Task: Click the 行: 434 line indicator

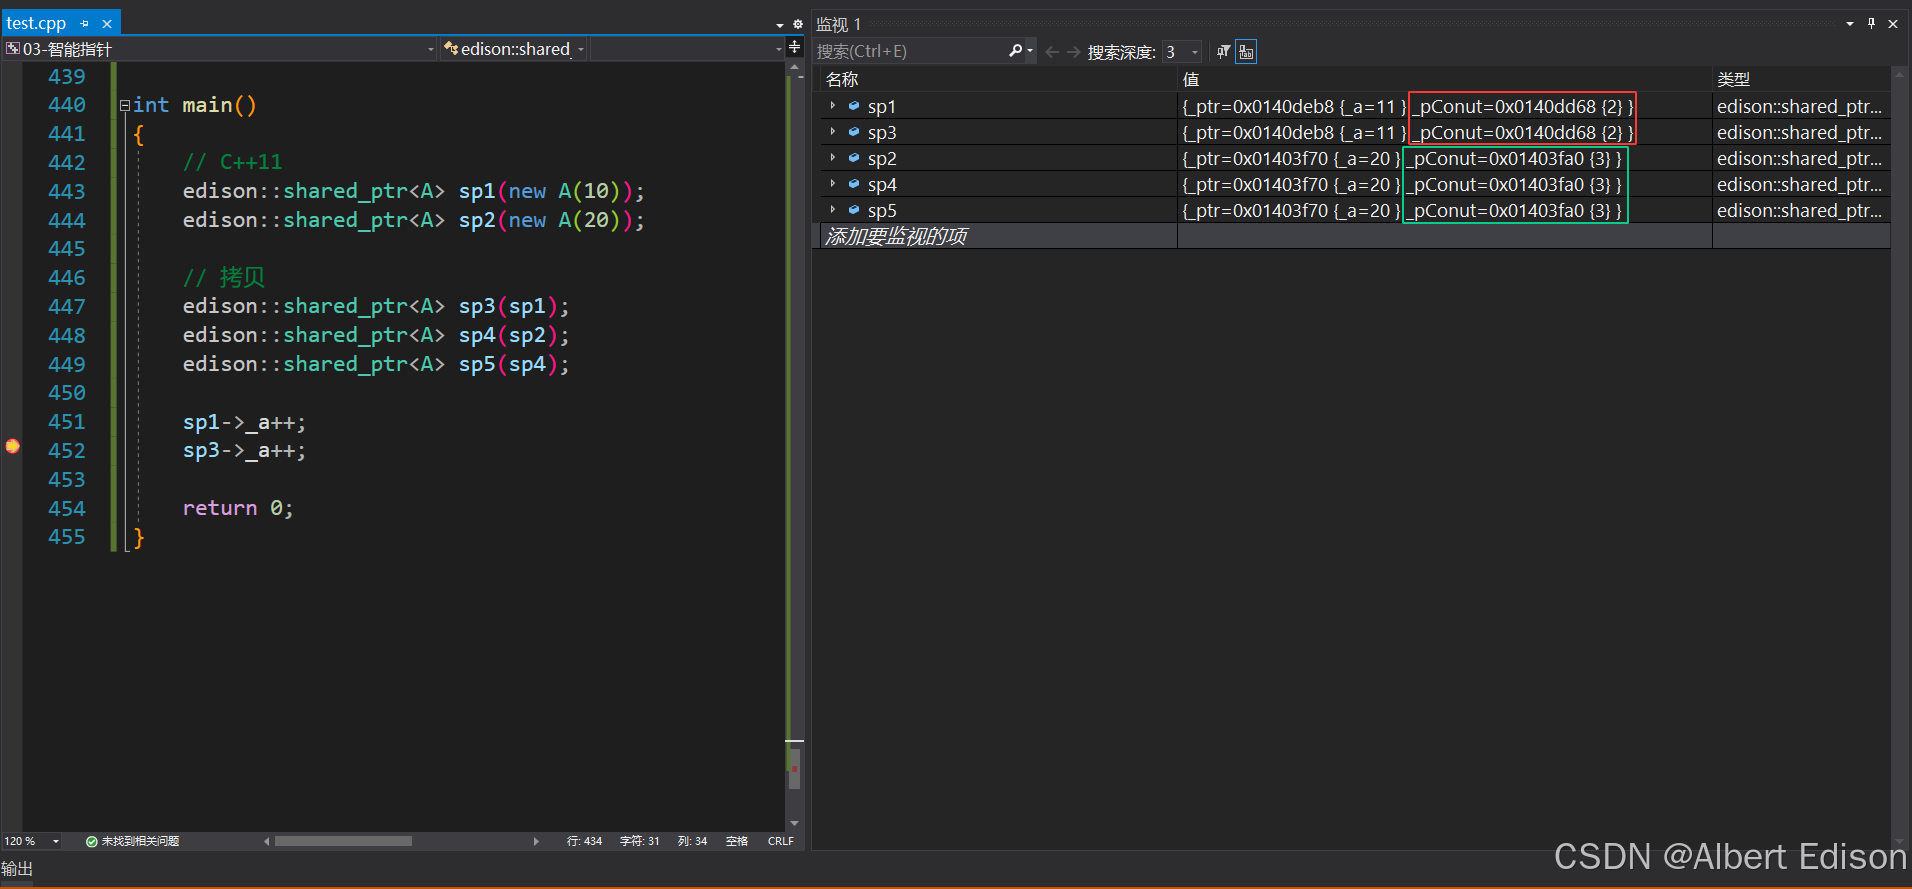Action: 584,841
